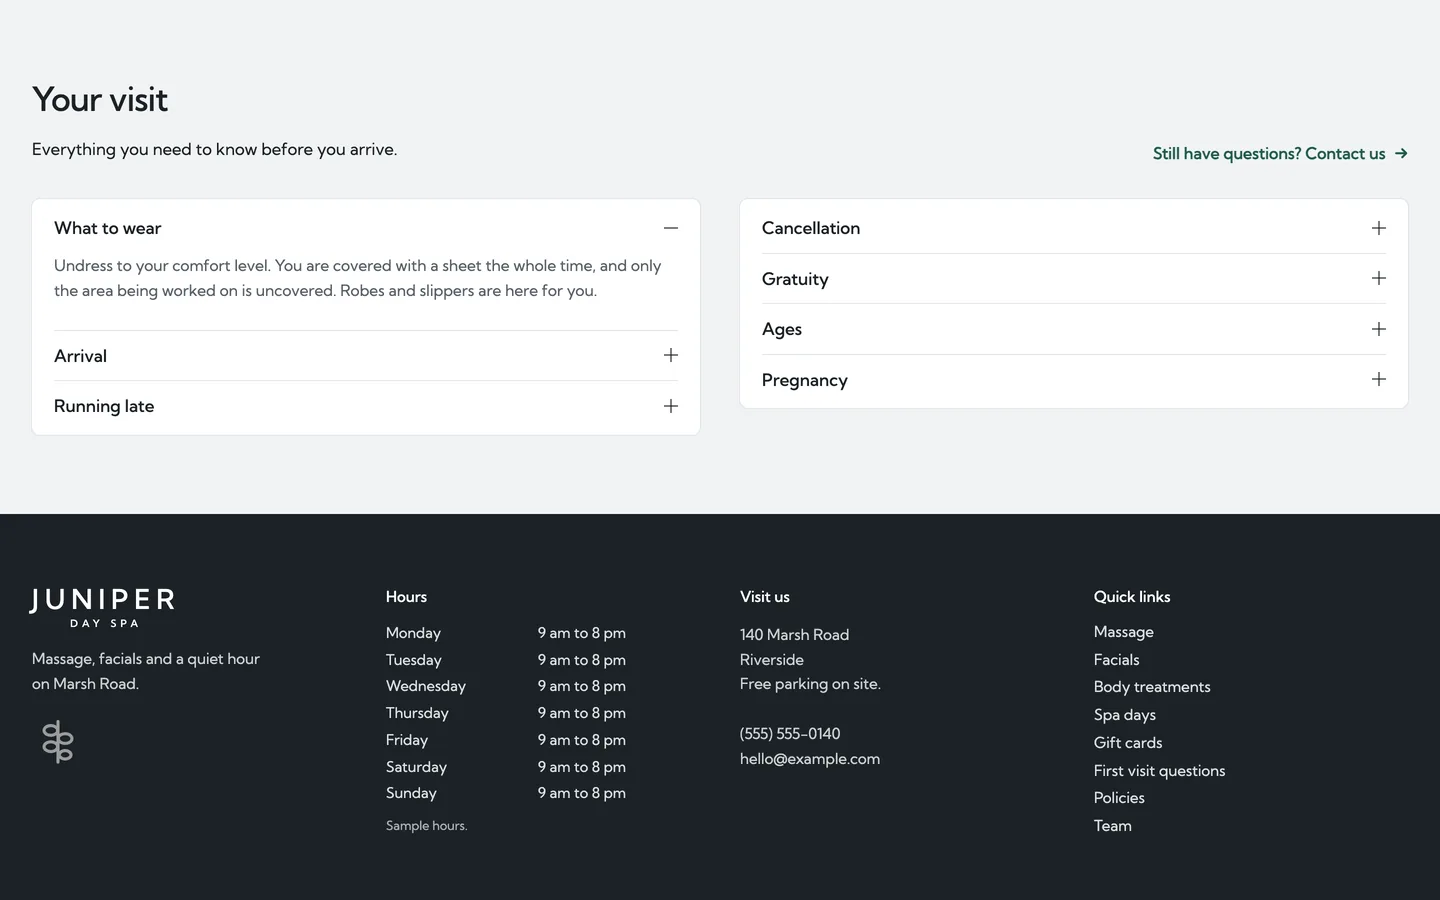Screen dimensions: 1440x900
Task: Click the plus icon beside Ages
Action: tap(1379, 329)
